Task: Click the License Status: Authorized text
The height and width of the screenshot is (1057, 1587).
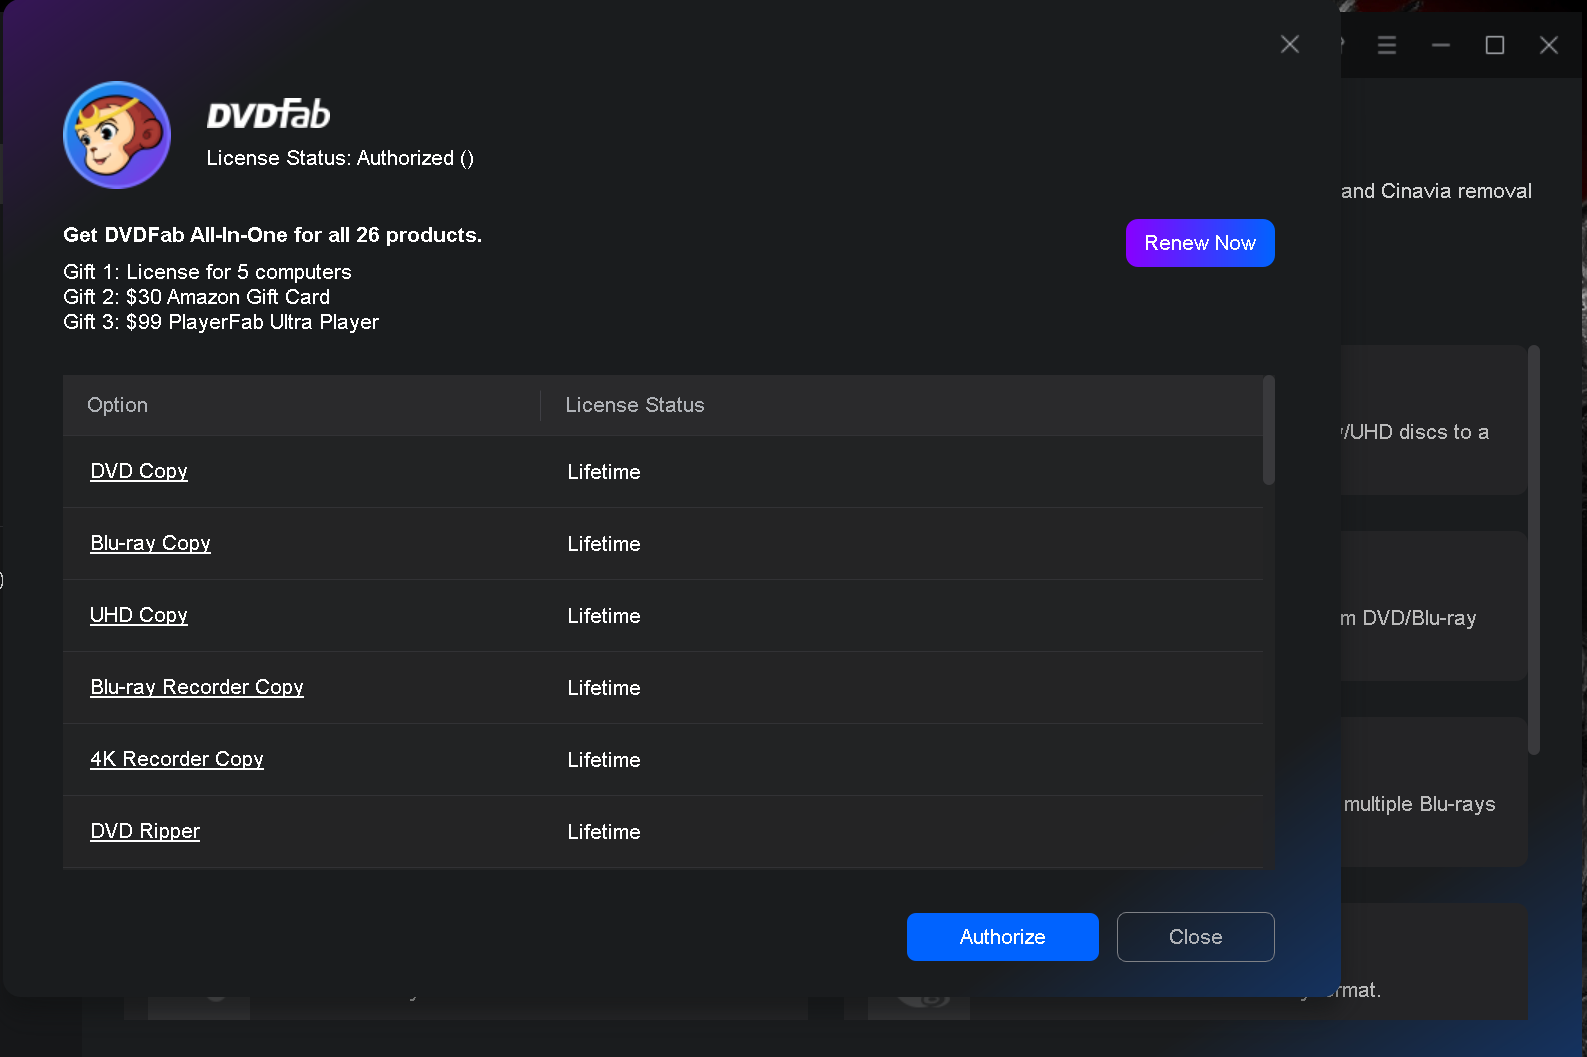Action: point(340,158)
